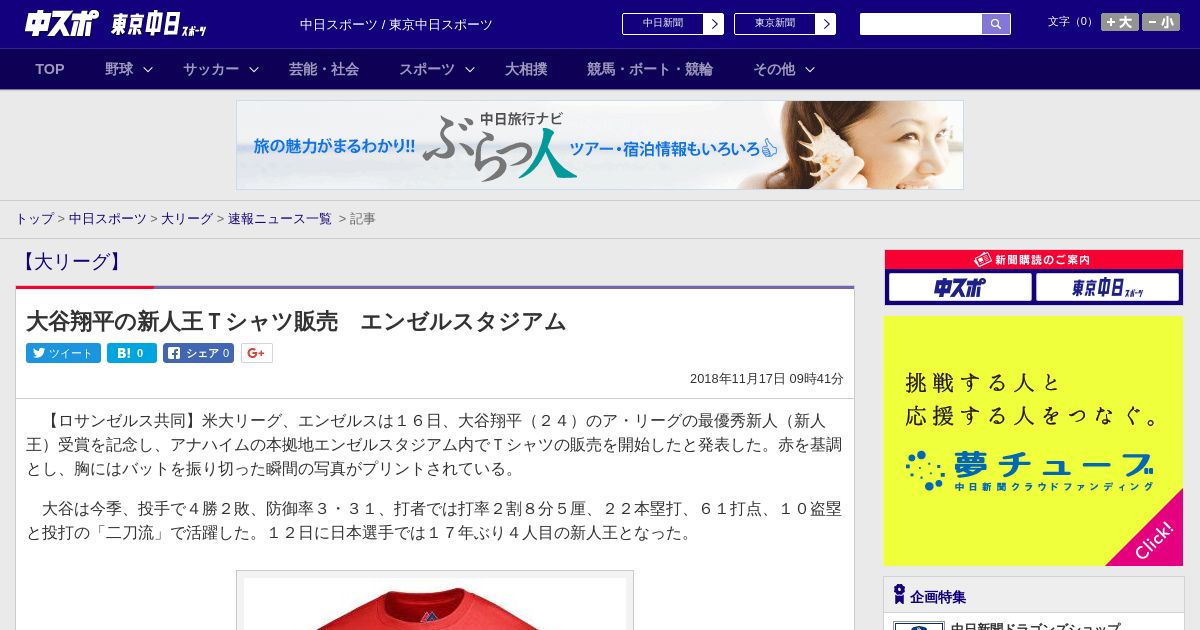This screenshot has width=1200, height=630.
Task: Follow the トップ breadcrumb link
Action: click(x=34, y=218)
